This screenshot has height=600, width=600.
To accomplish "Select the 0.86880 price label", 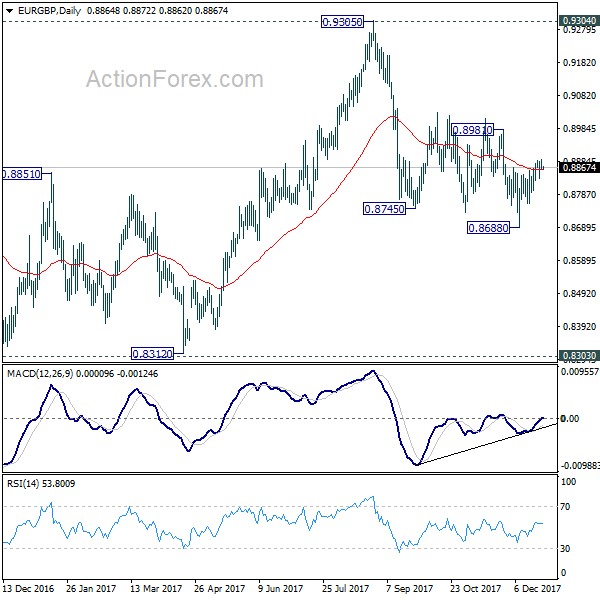I will point(488,228).
